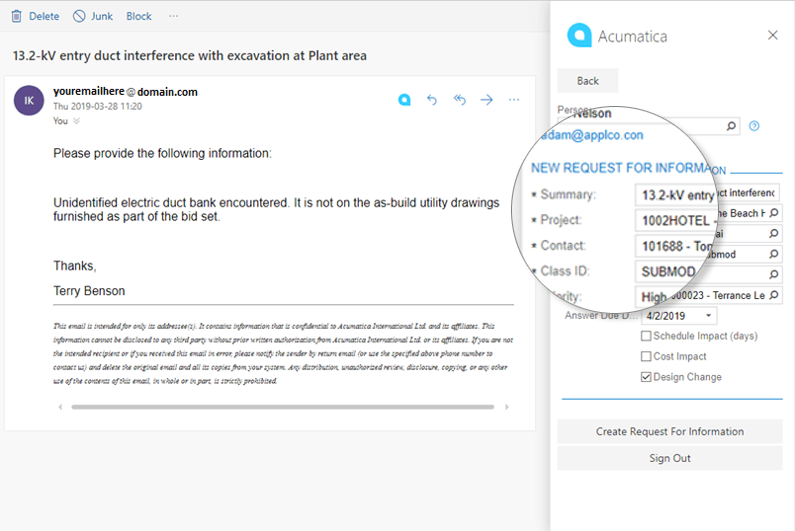Viewport: 795px width, 531px height.
Task: Close the Acumatica panel
Action: [773, 36]
